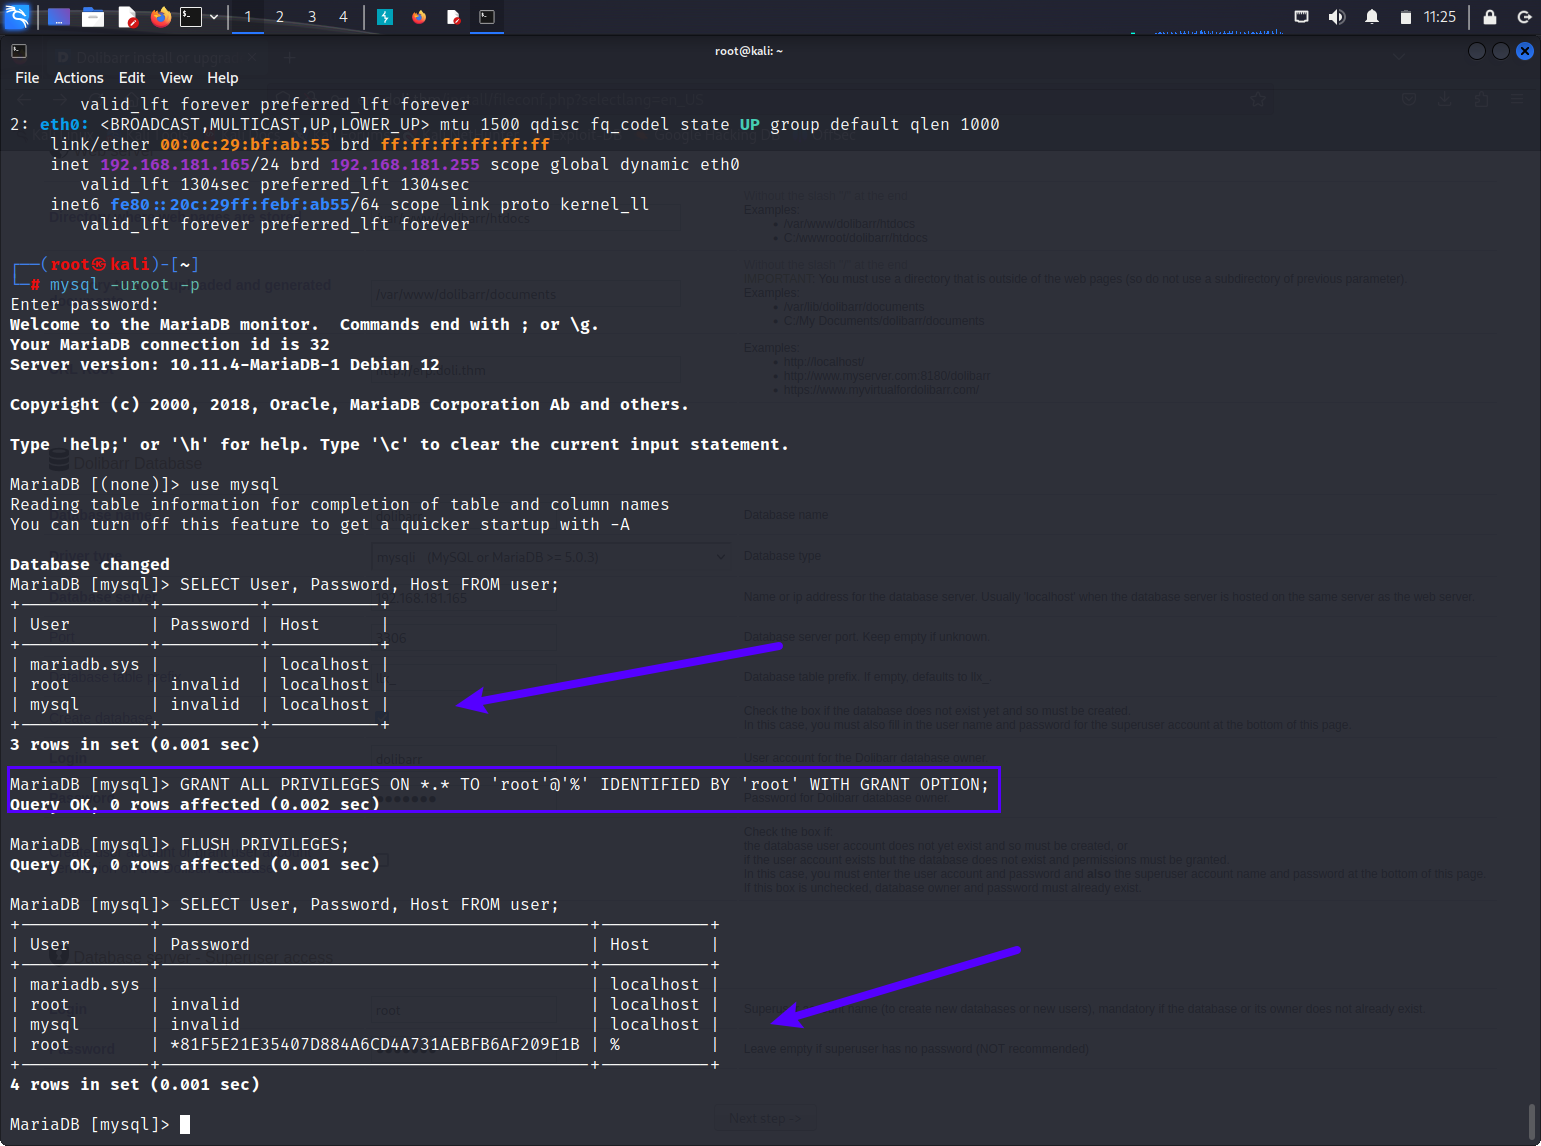Image resolution: width=1541 pixels, height=1146 pixels.
Task: Click the 'use mysql' command
Action: click(235, 484)
